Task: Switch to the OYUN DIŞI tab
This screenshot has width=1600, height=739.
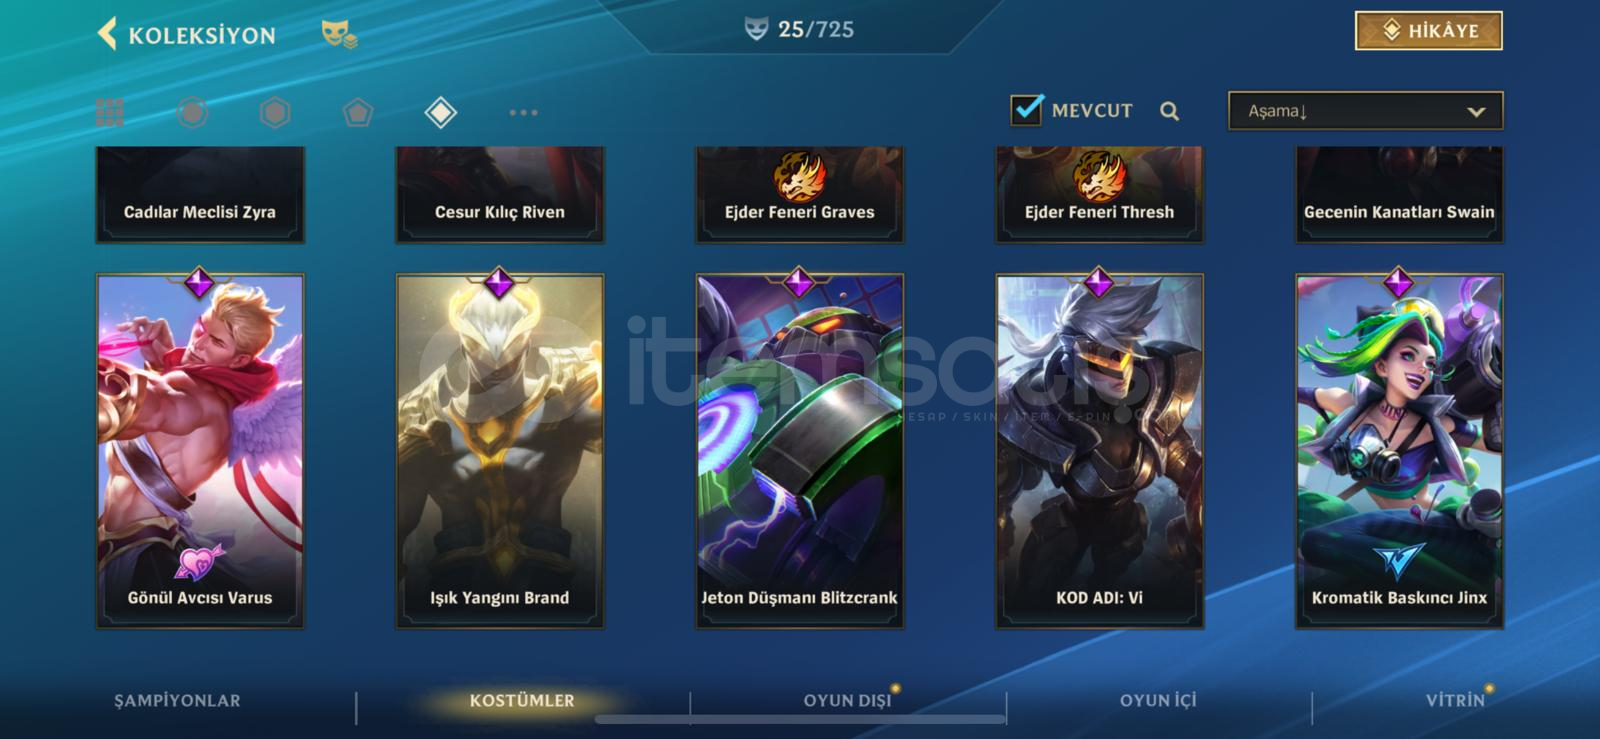Action: coord(847,700)
